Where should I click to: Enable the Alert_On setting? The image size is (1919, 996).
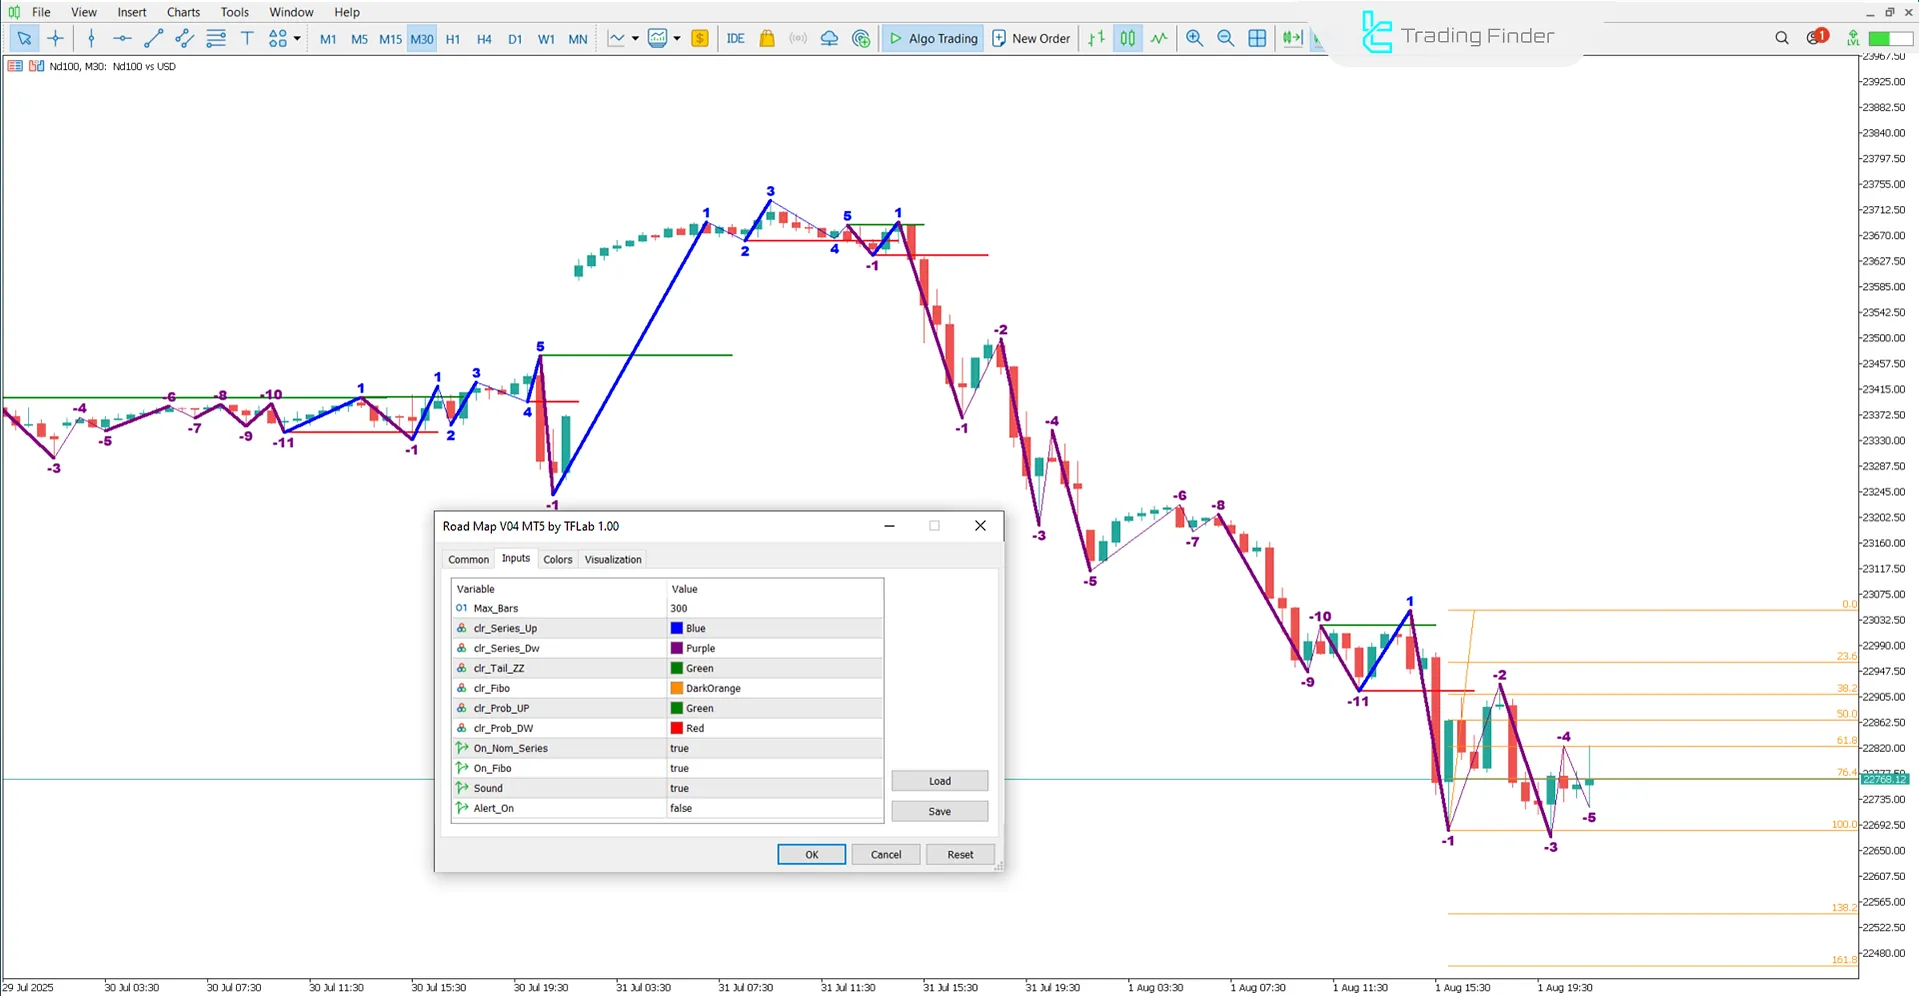pos(775,808)
